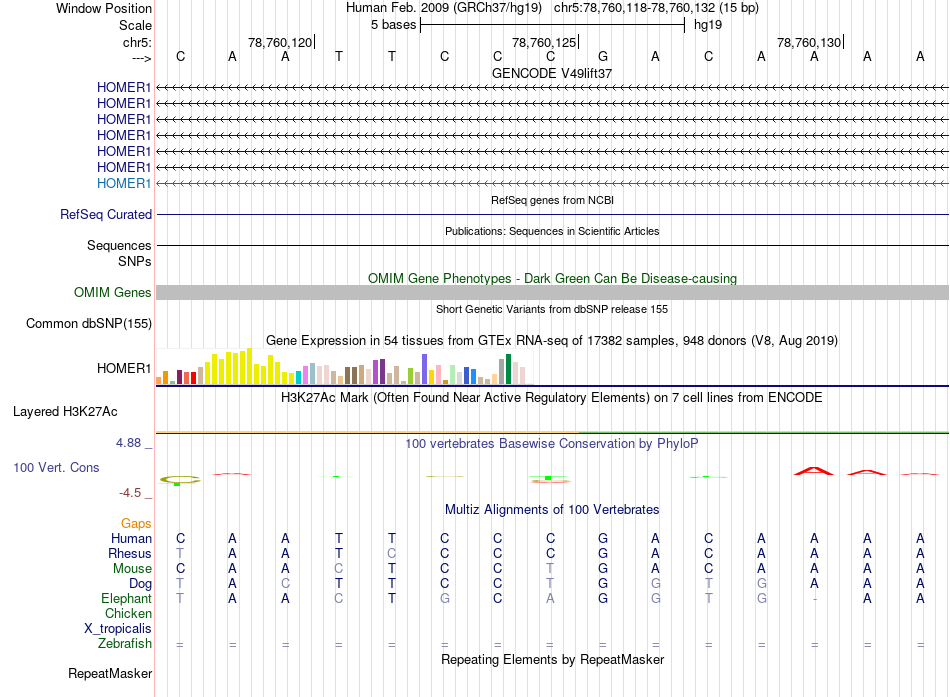Screen dimensions: 950x697
Task: Click 'Multiz Alignments of 100 Vertebrates' title
Action: 552,510
